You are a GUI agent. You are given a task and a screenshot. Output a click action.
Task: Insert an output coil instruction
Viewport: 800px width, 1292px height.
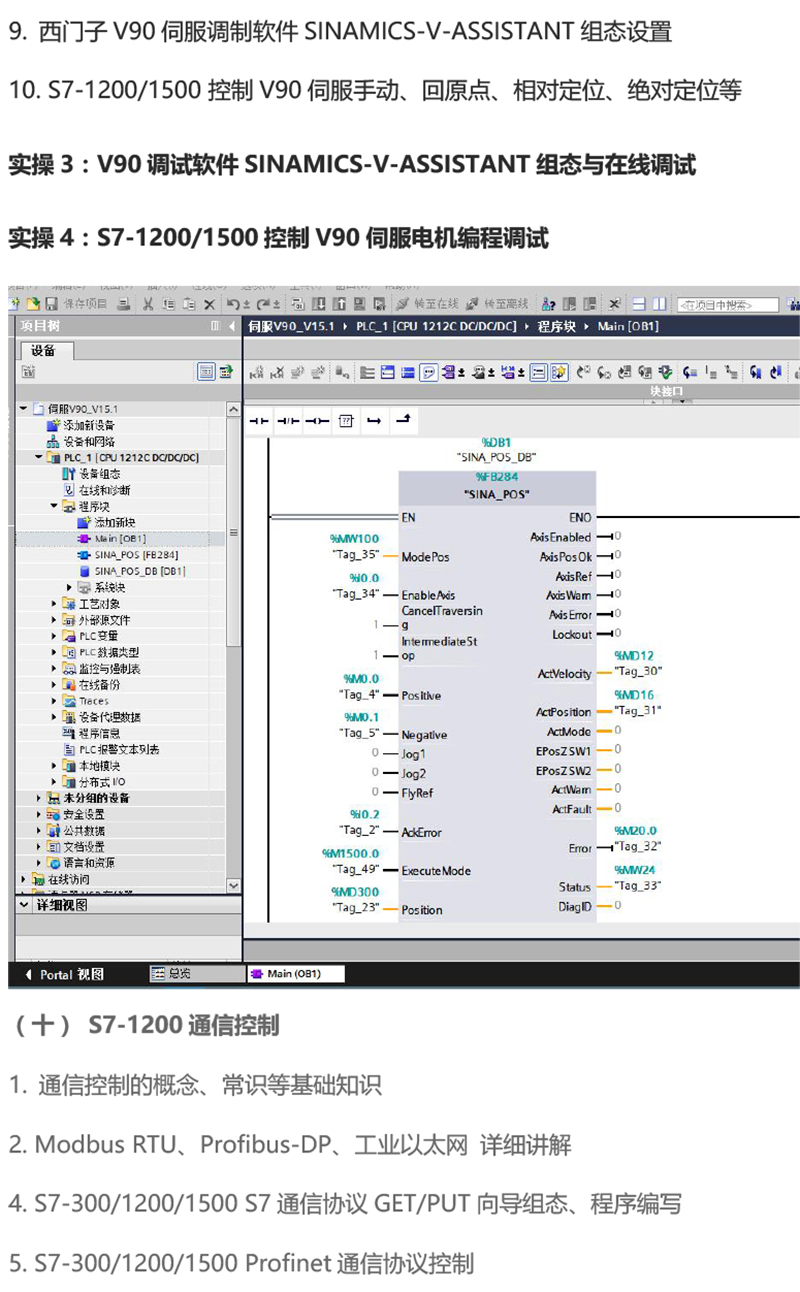click(317, 421)
